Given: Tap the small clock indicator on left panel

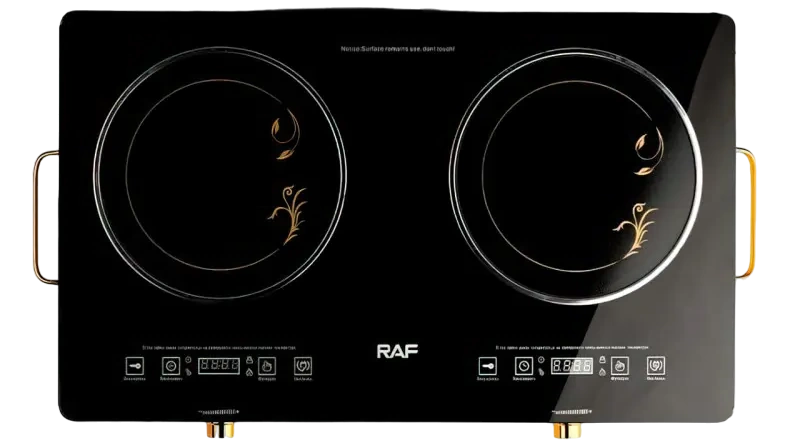Looking at the screenshot, I should (x=188, y=360).
